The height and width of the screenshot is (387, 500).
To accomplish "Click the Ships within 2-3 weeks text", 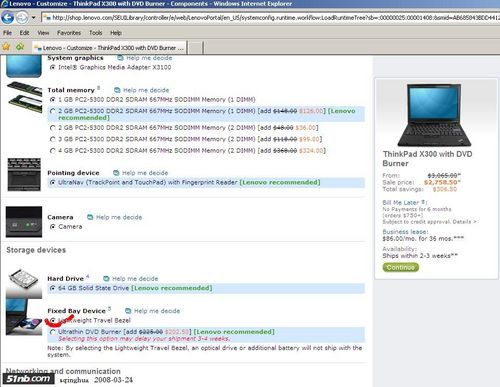I will 420,256.
